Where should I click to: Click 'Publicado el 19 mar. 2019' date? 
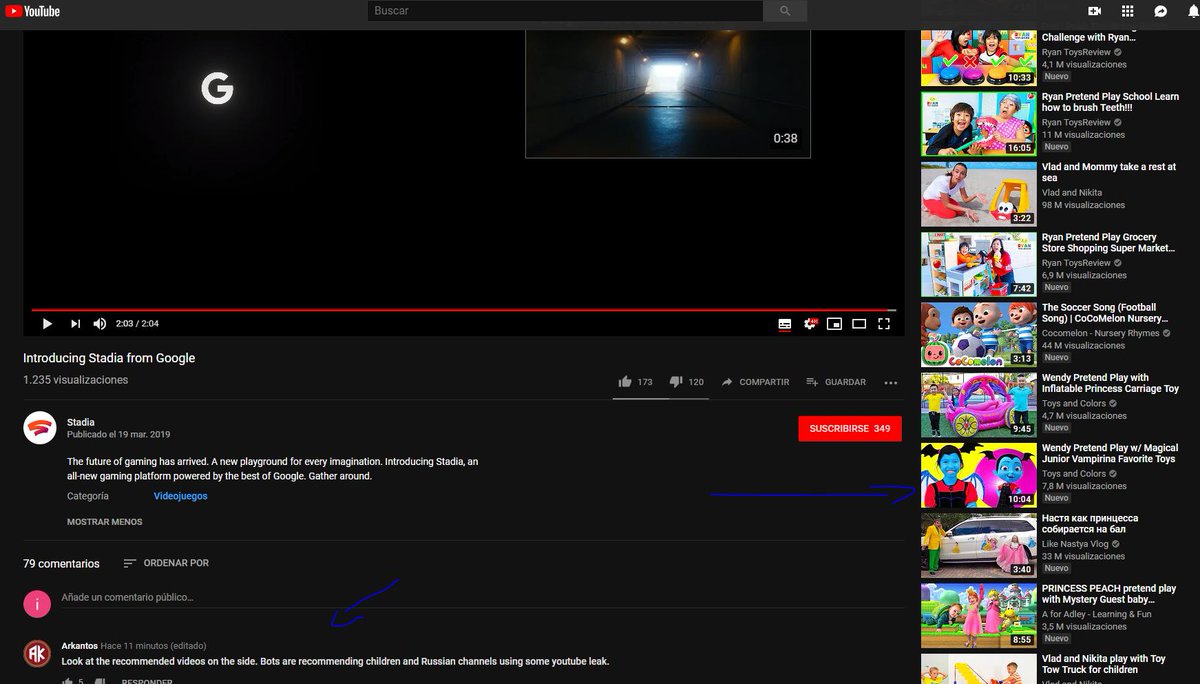[x=118, y=435]
